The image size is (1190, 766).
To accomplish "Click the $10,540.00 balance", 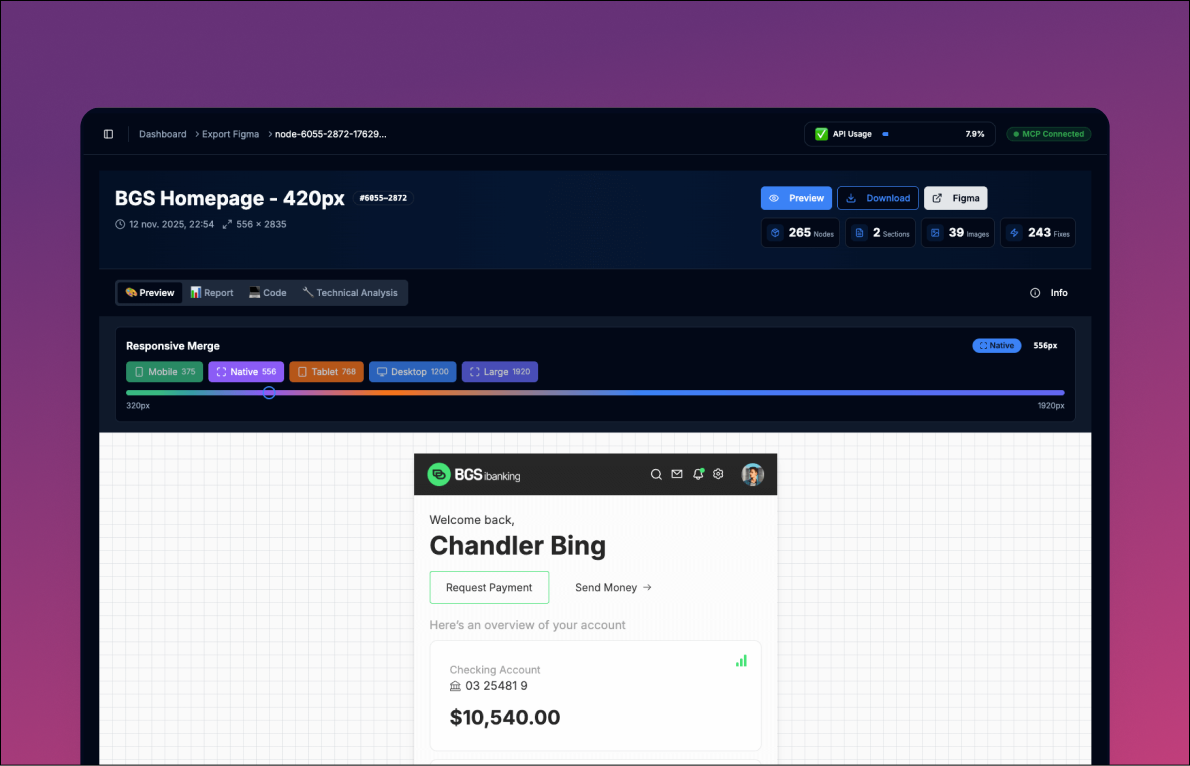I will click(505, 717).
